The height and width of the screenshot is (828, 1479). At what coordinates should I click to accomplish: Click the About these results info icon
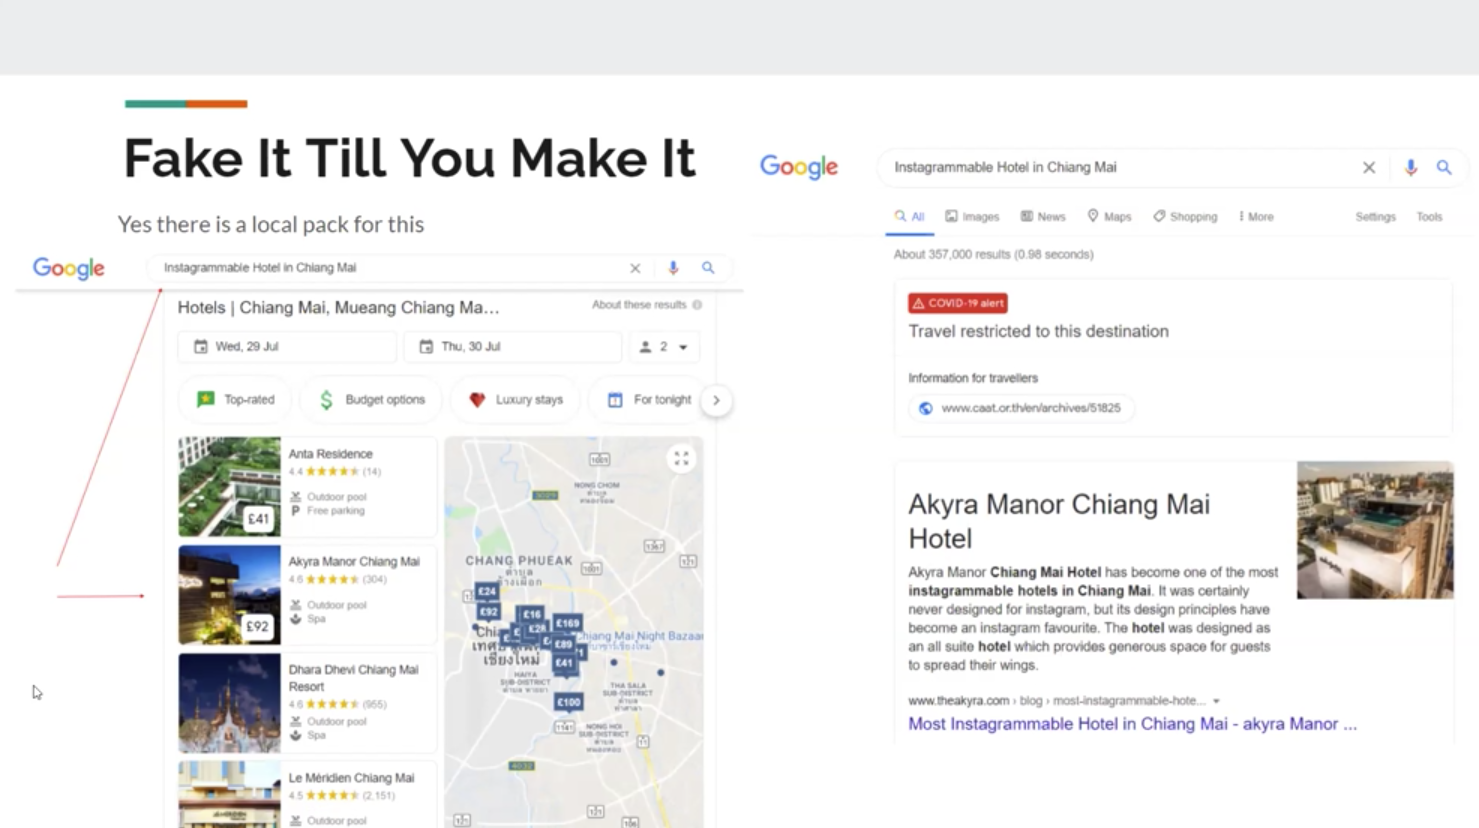pyautogui.click(x=697, y=305)
